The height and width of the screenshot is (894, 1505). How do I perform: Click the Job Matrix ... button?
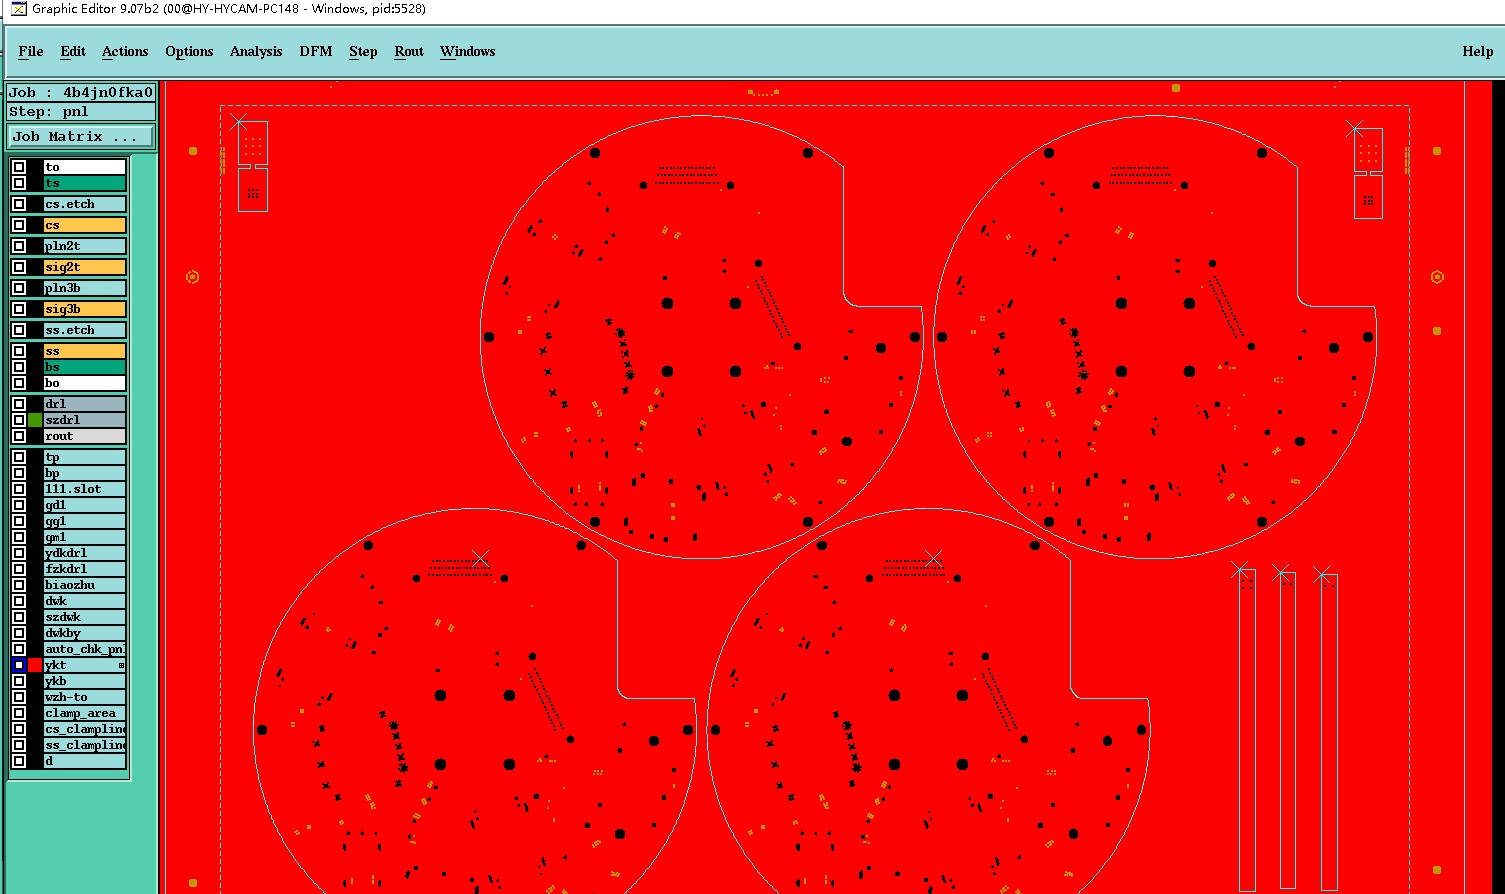click(81, 136)
